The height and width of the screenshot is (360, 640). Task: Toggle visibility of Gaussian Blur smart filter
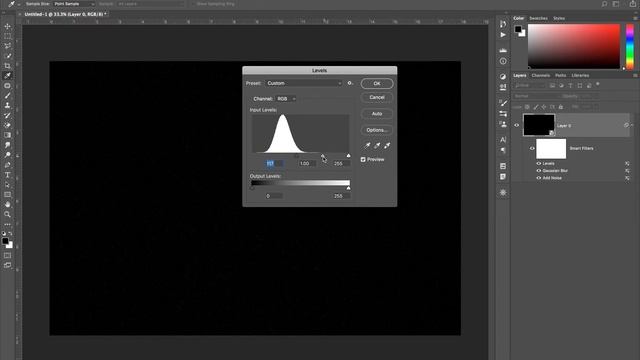538,171
